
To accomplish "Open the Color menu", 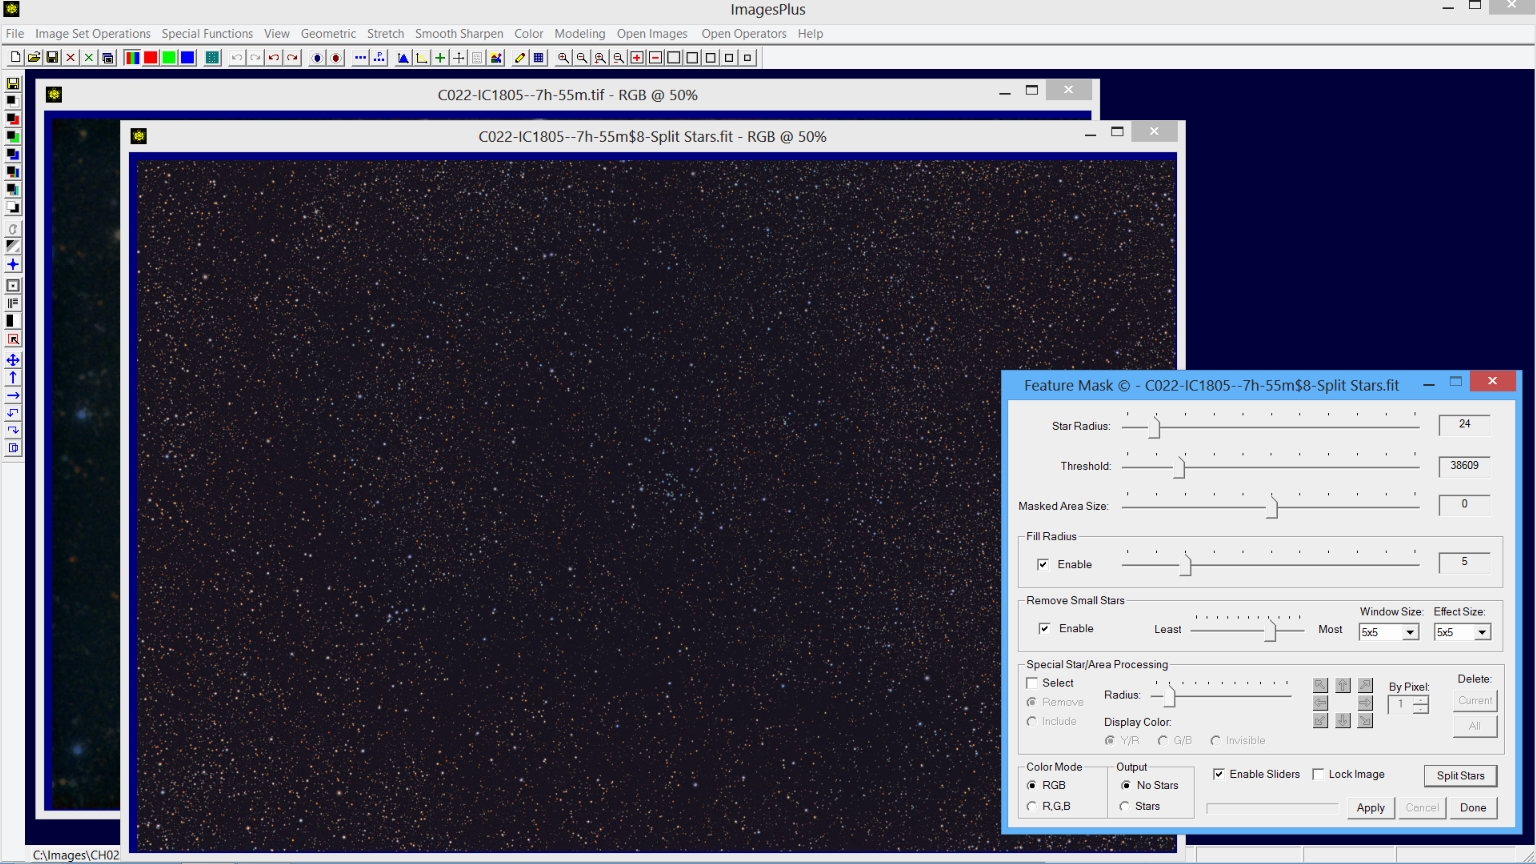I will pos(529,33).
